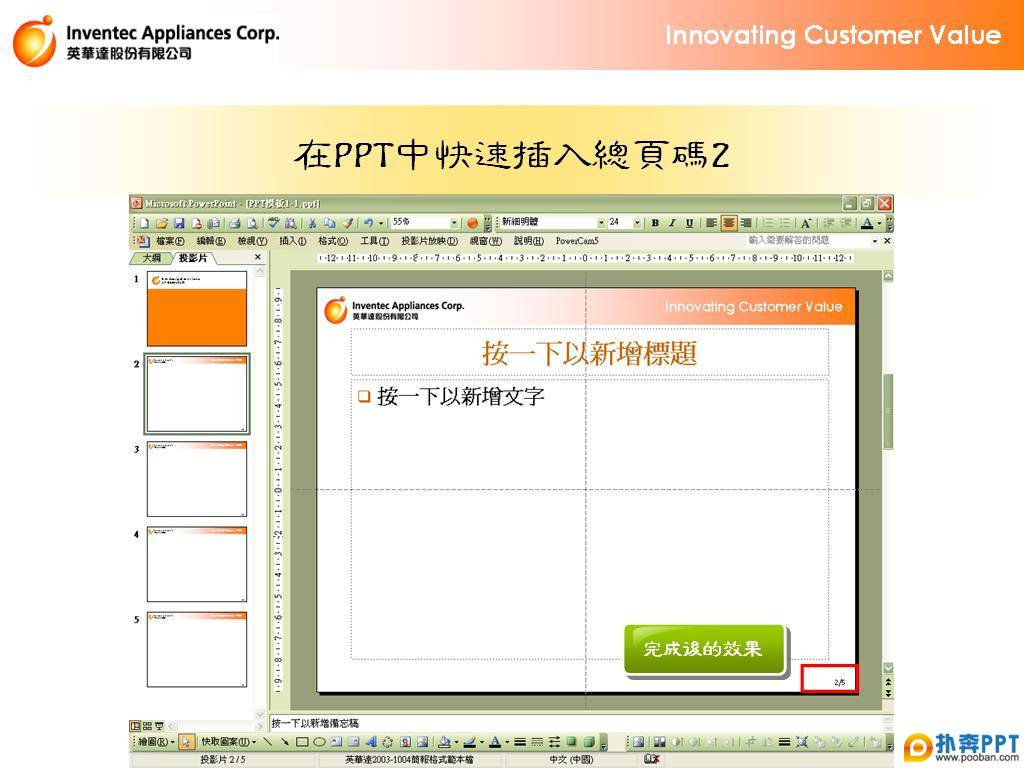Click the orange round PowerCam record icon
1024x768 pixels.
(473, 223)
